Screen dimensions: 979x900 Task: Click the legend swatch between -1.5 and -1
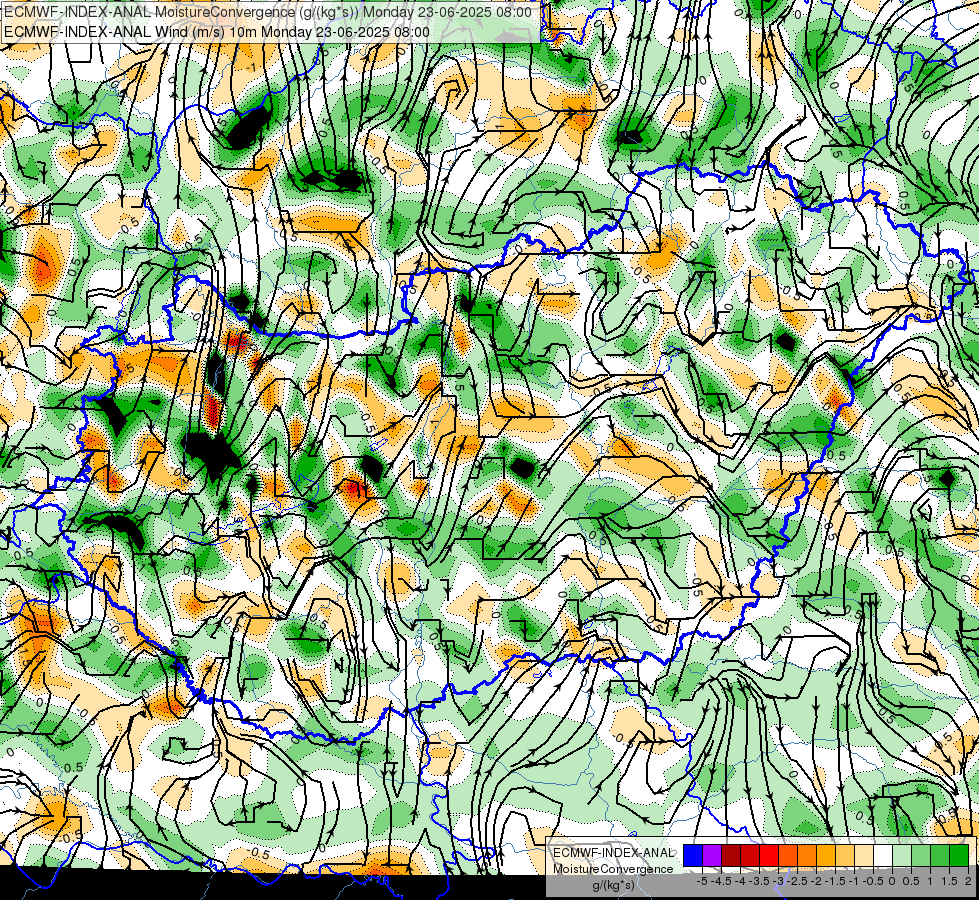coord(845,855)
